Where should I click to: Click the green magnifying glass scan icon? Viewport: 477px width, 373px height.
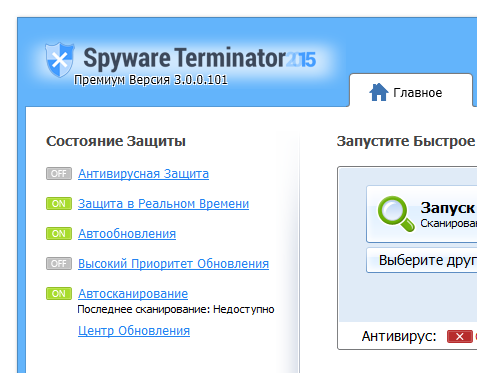click(x=396, y=213)
